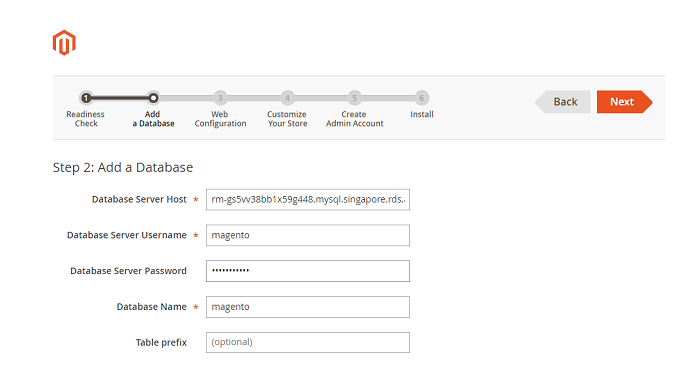700x392 pixels.
Task: Focus the Database Name field
Action: pyautogui.click(x=308, y=307)
